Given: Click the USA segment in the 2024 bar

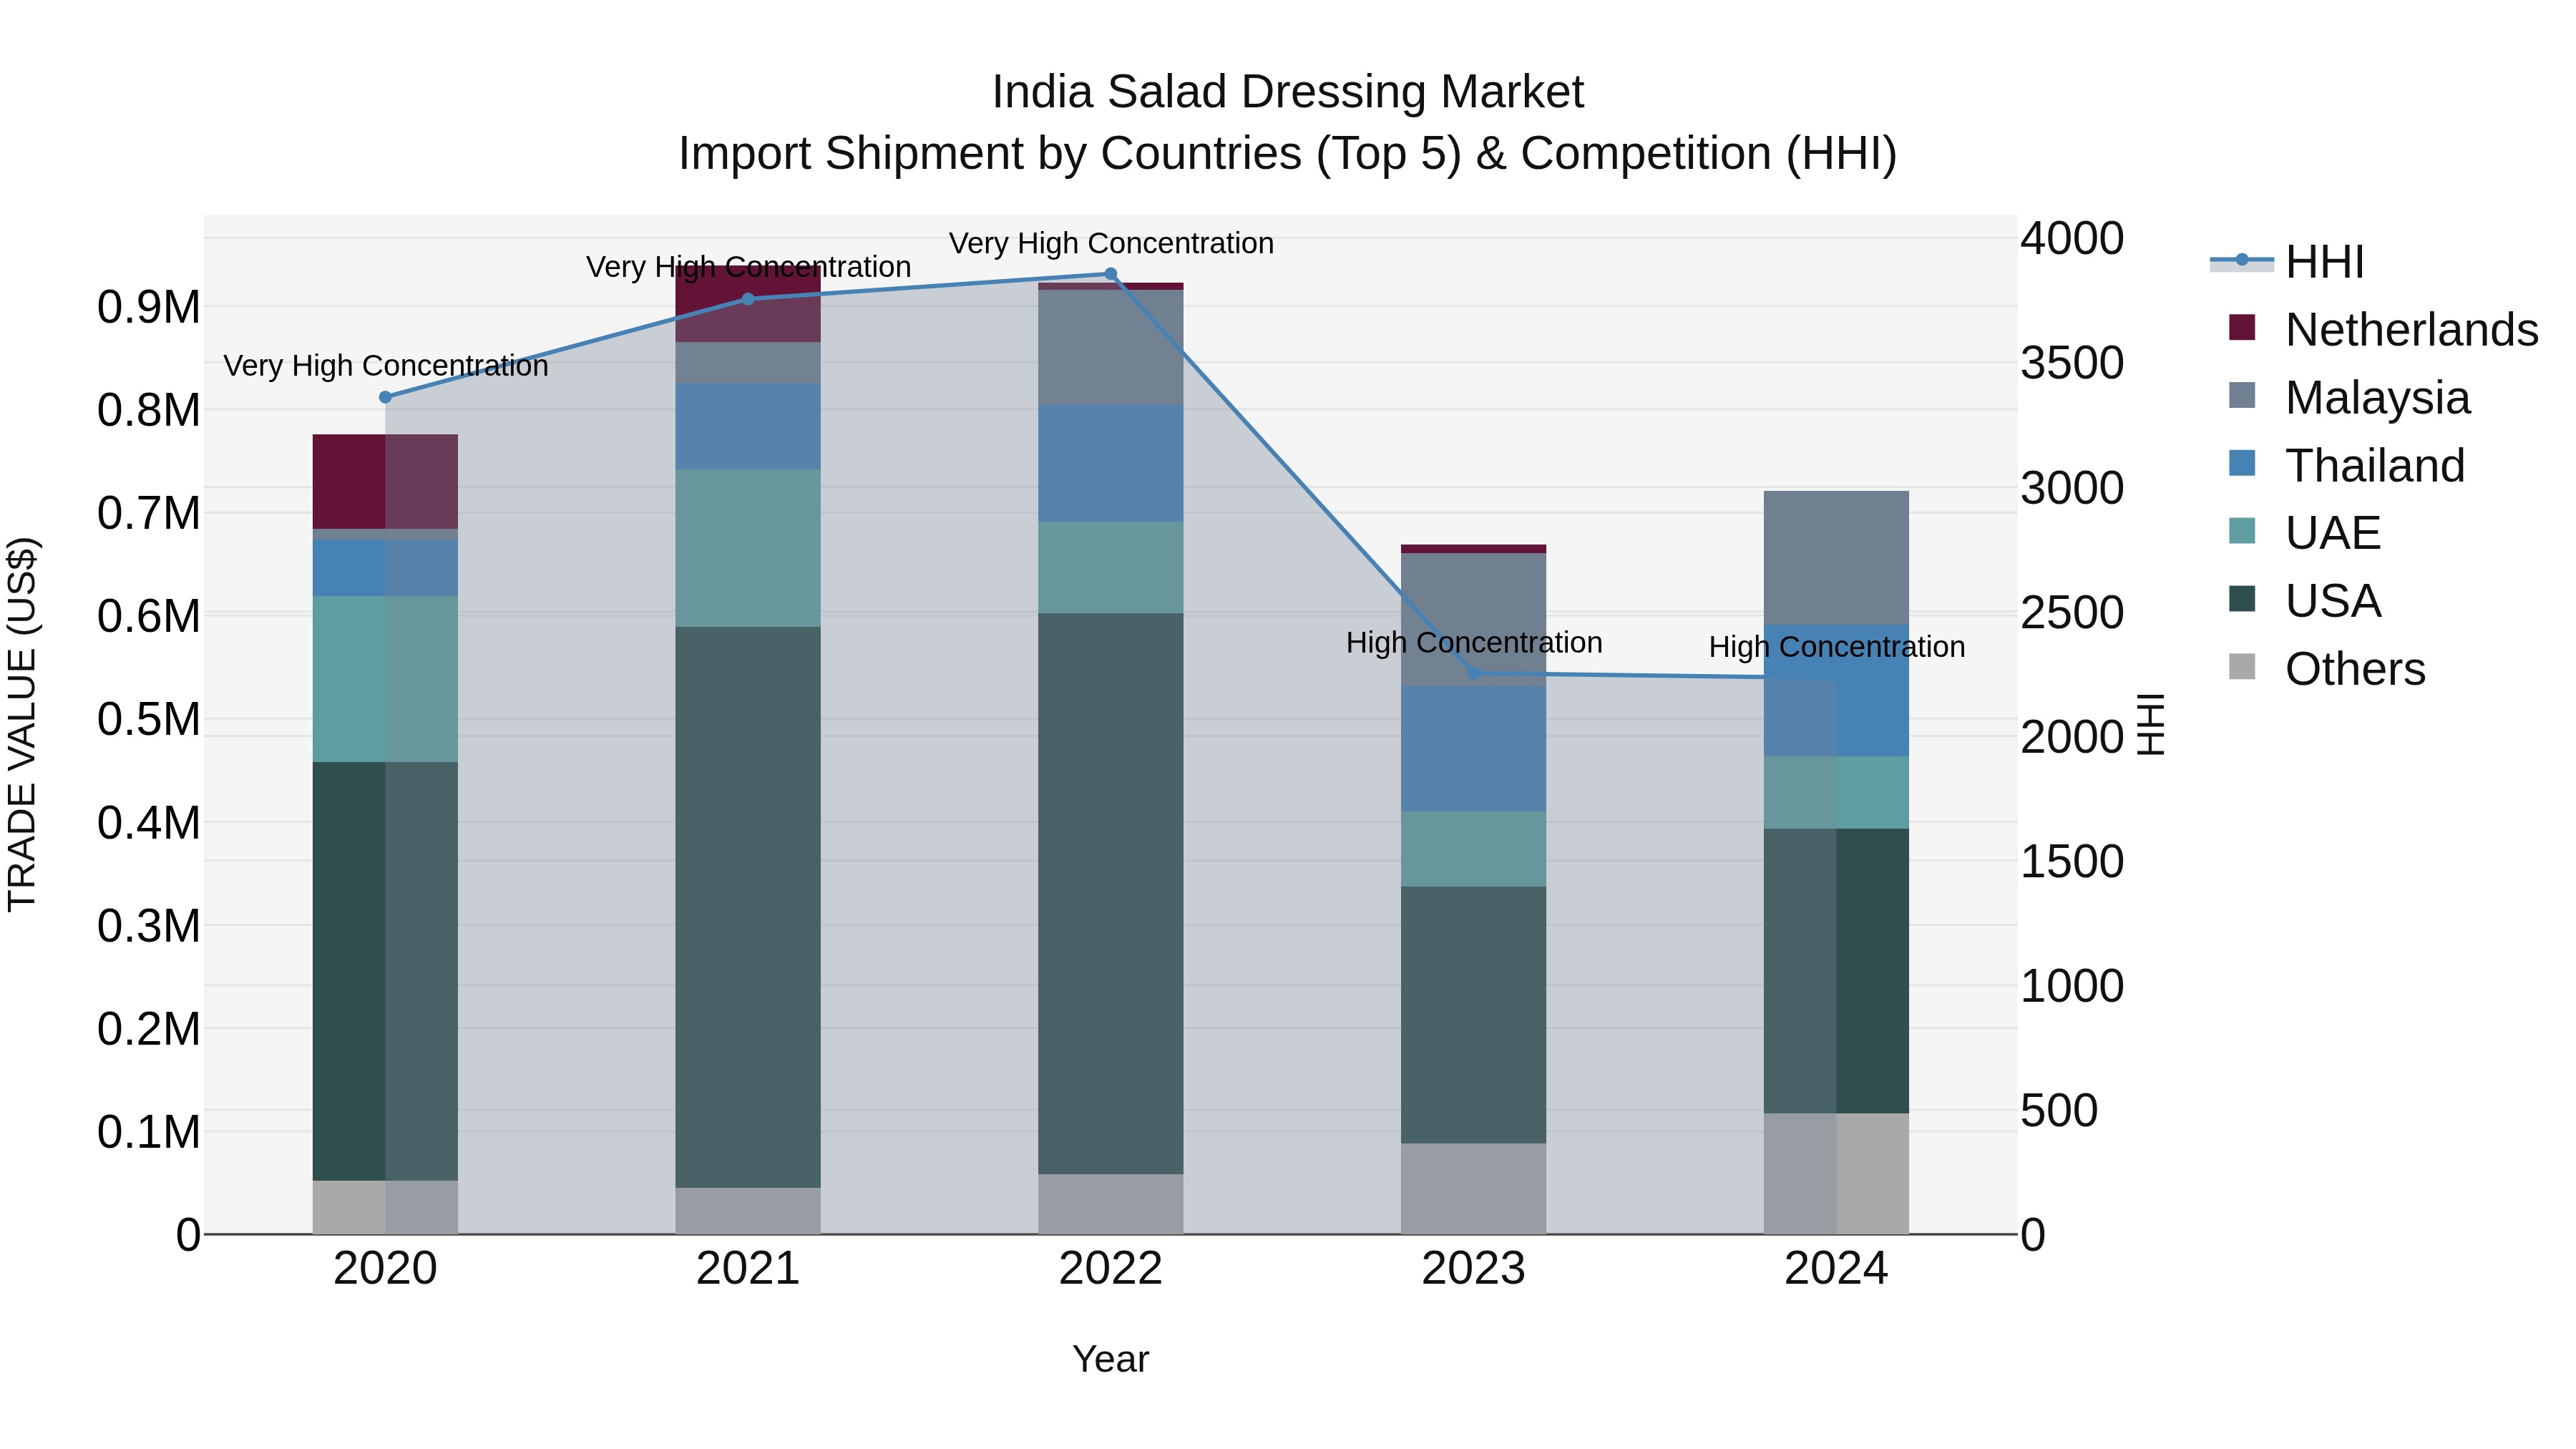Looking at the screenshot, I should 1836,971.
